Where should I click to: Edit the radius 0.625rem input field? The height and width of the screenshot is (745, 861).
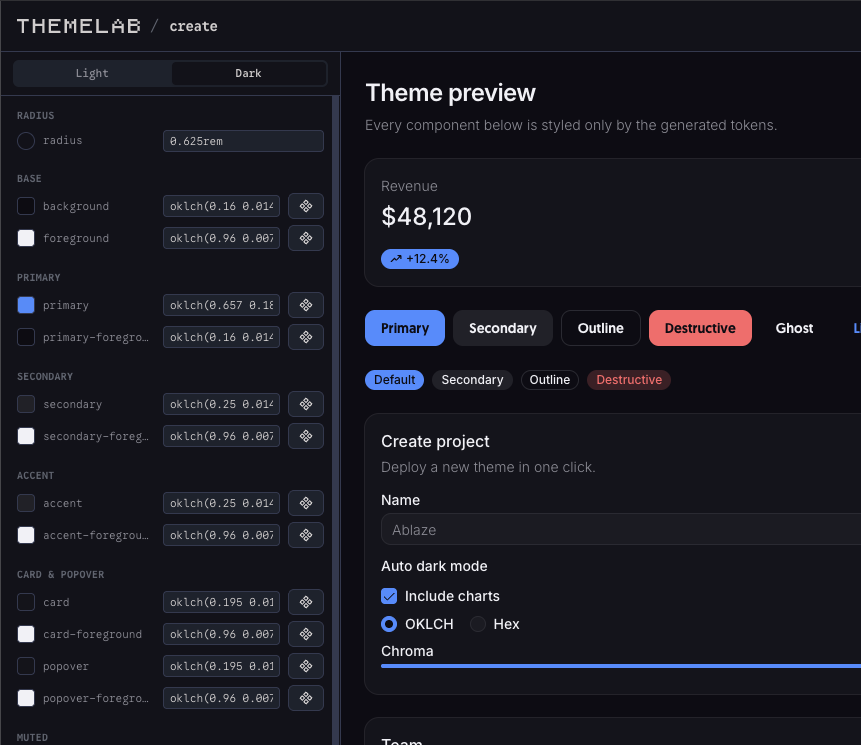[243, 141]
